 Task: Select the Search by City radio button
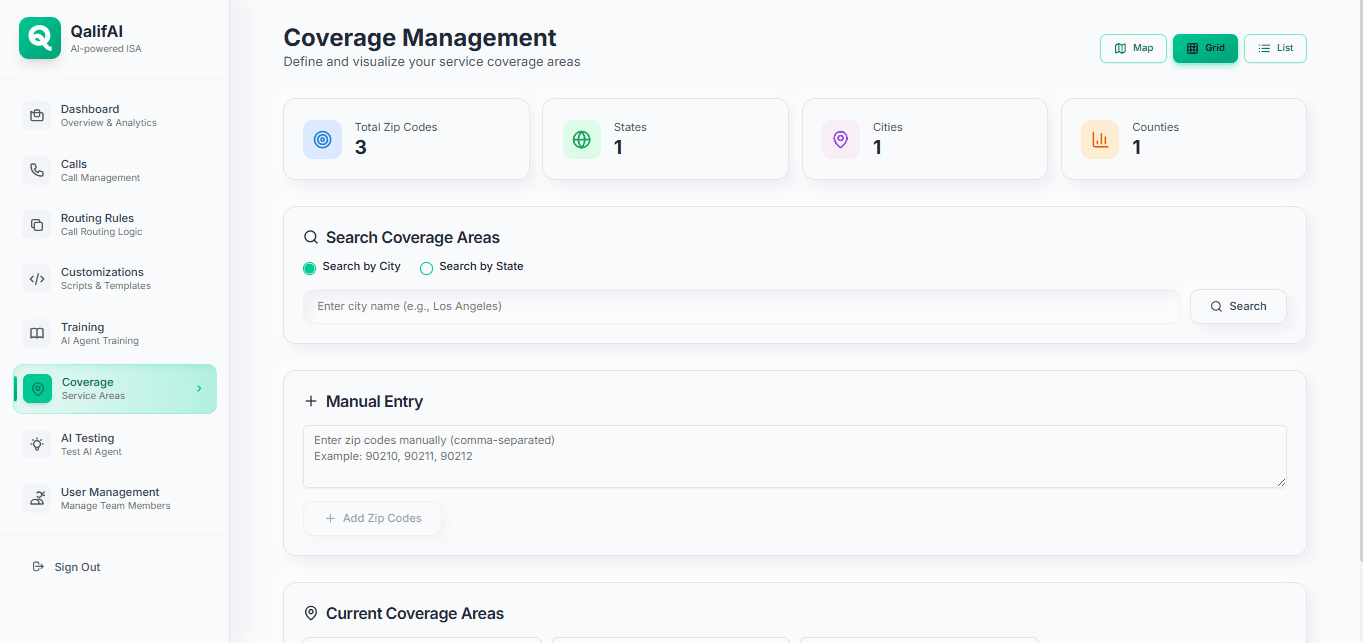(x=310, y=268)
